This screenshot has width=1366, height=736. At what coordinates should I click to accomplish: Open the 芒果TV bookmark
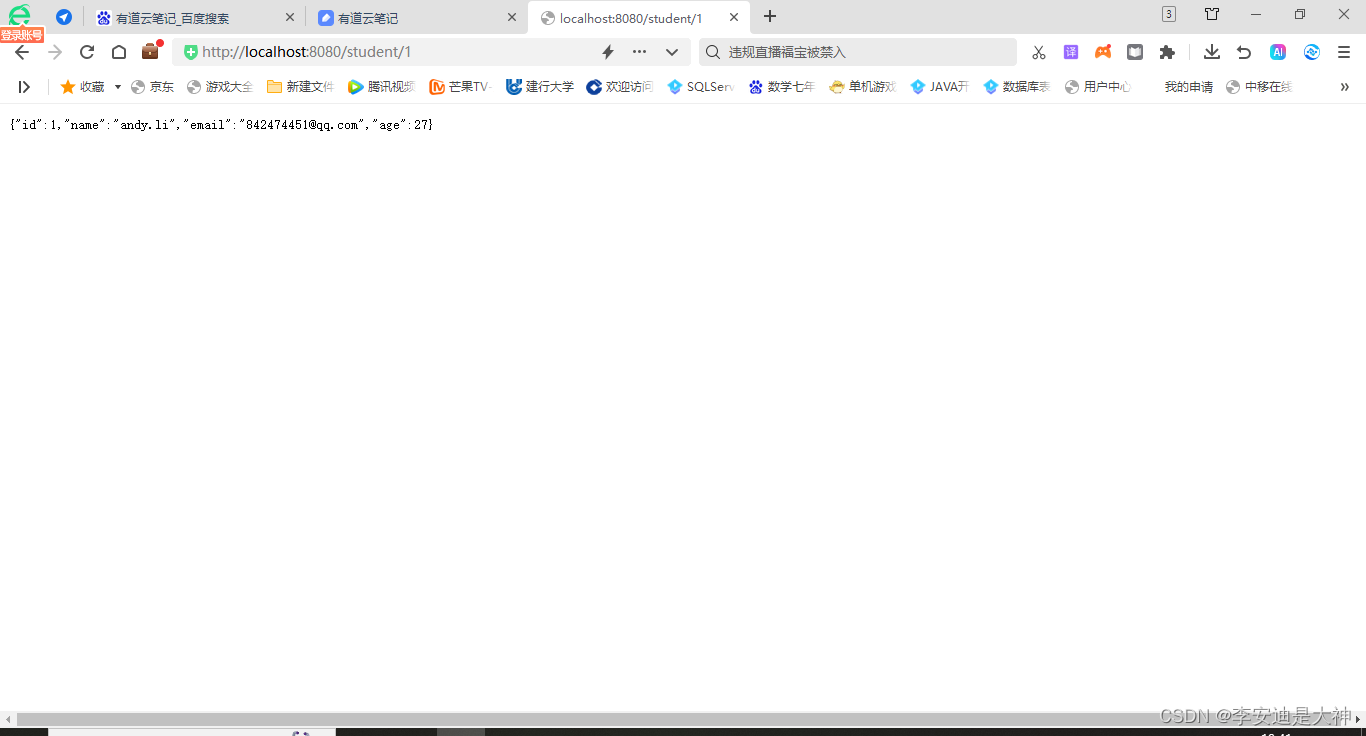[461, 87]
